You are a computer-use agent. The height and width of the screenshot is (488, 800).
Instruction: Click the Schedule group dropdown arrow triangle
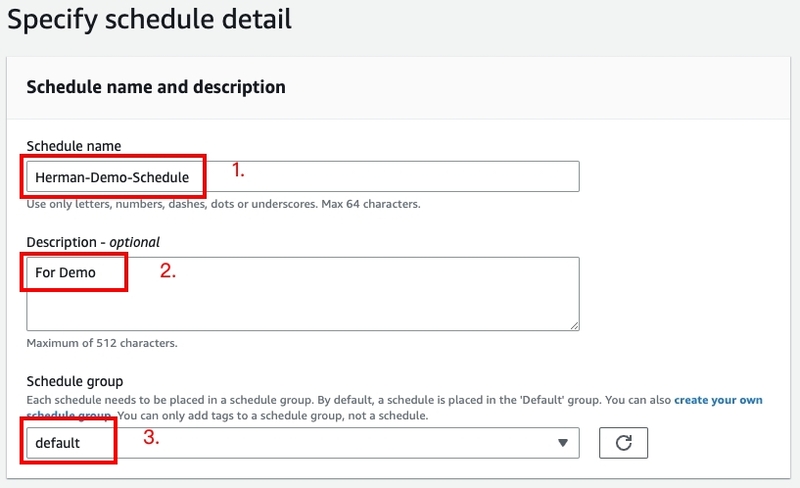(563, 443)
